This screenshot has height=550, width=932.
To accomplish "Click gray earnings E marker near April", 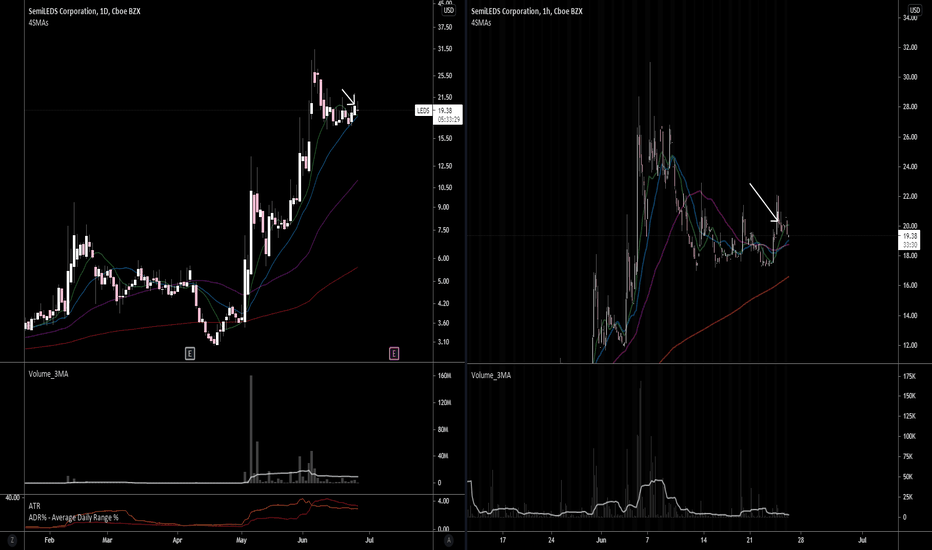I will (x=190, y=354).
